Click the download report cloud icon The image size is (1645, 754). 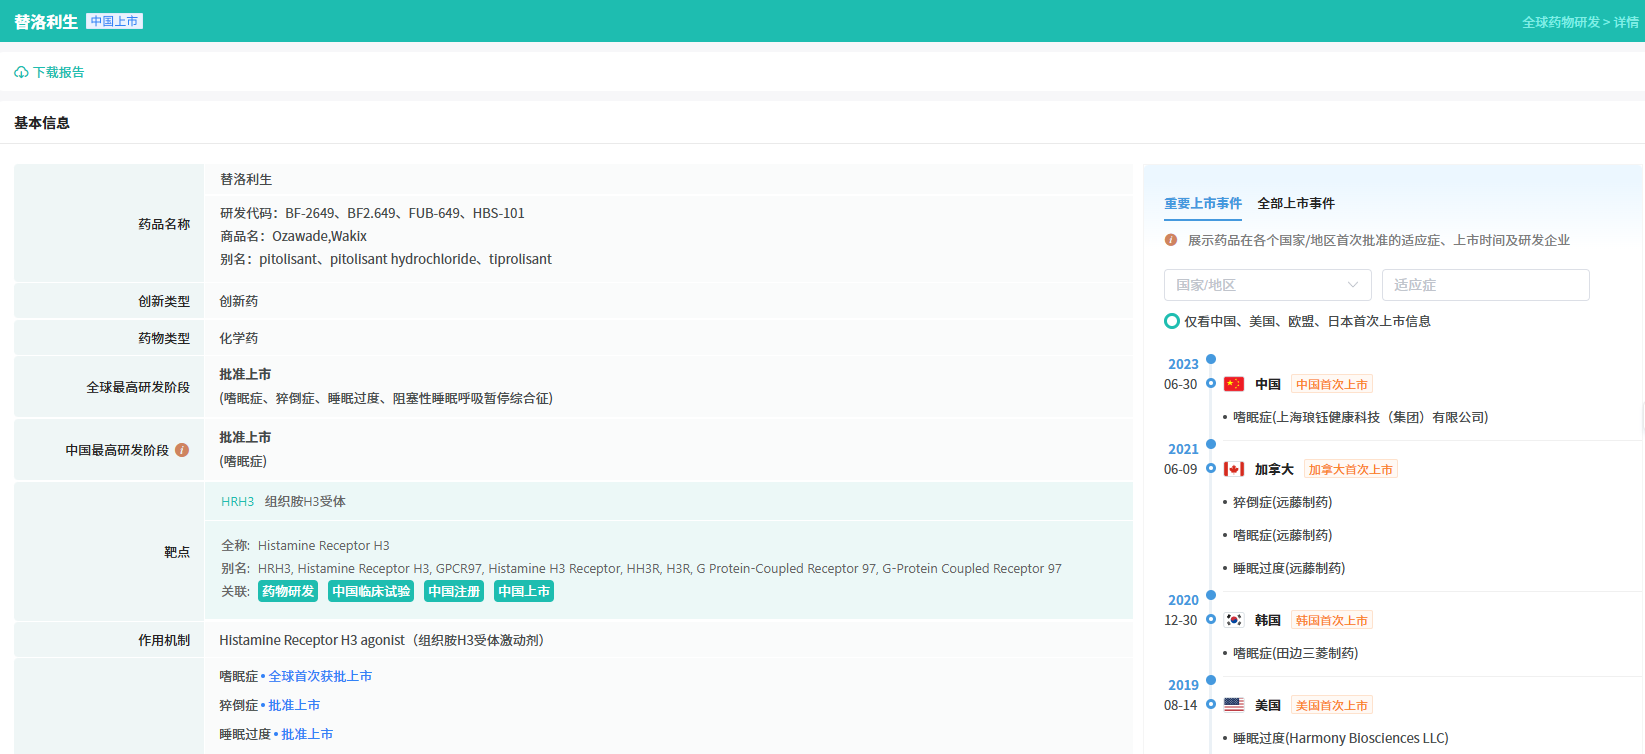(21, 73)
